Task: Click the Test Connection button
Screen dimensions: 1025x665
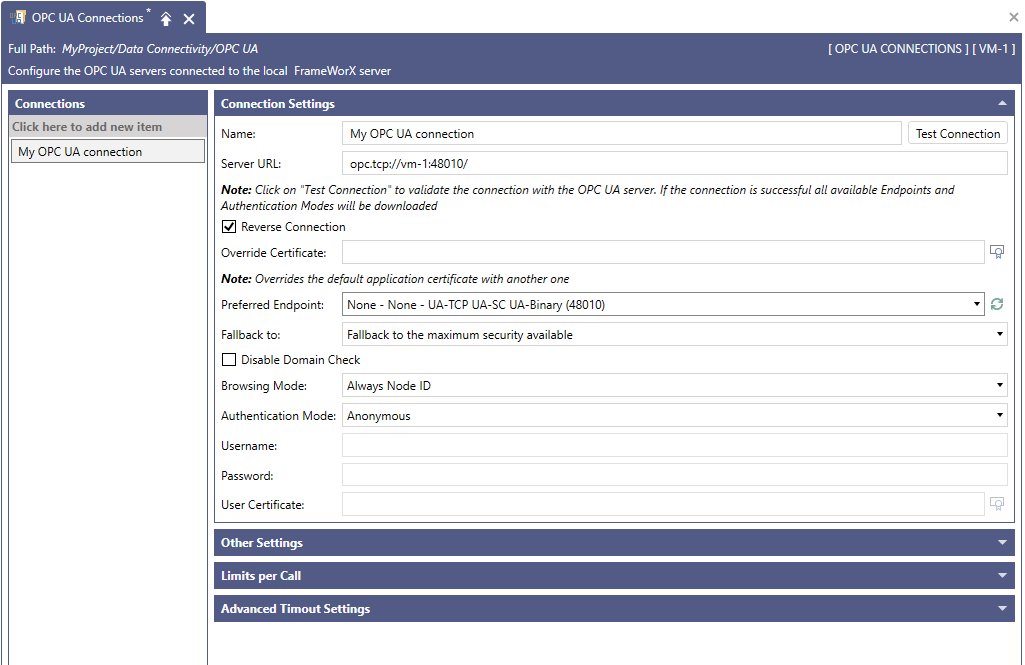Action: point(958,133)
